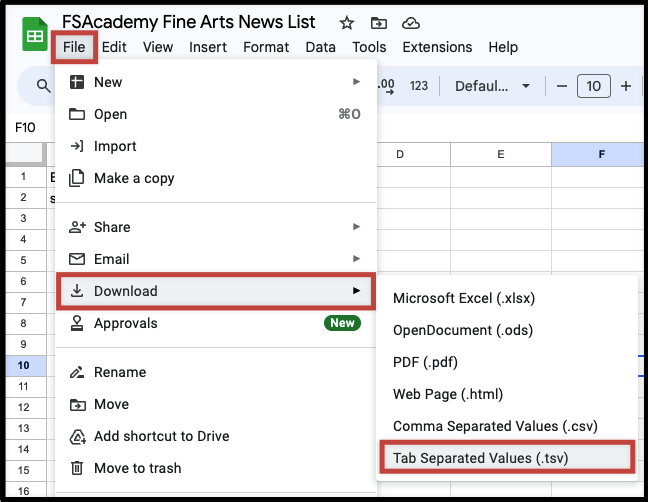Click the arrow icon next to Import
This screenshot has height=502, width=648.
click(x=77, y=146)
